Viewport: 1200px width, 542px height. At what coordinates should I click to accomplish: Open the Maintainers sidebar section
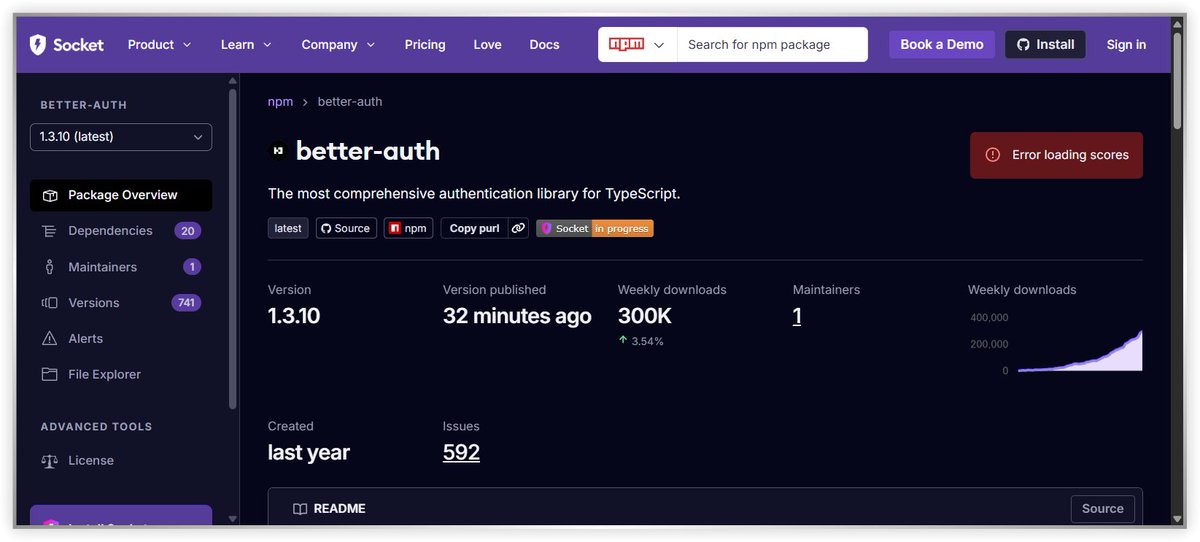[121, 267]
